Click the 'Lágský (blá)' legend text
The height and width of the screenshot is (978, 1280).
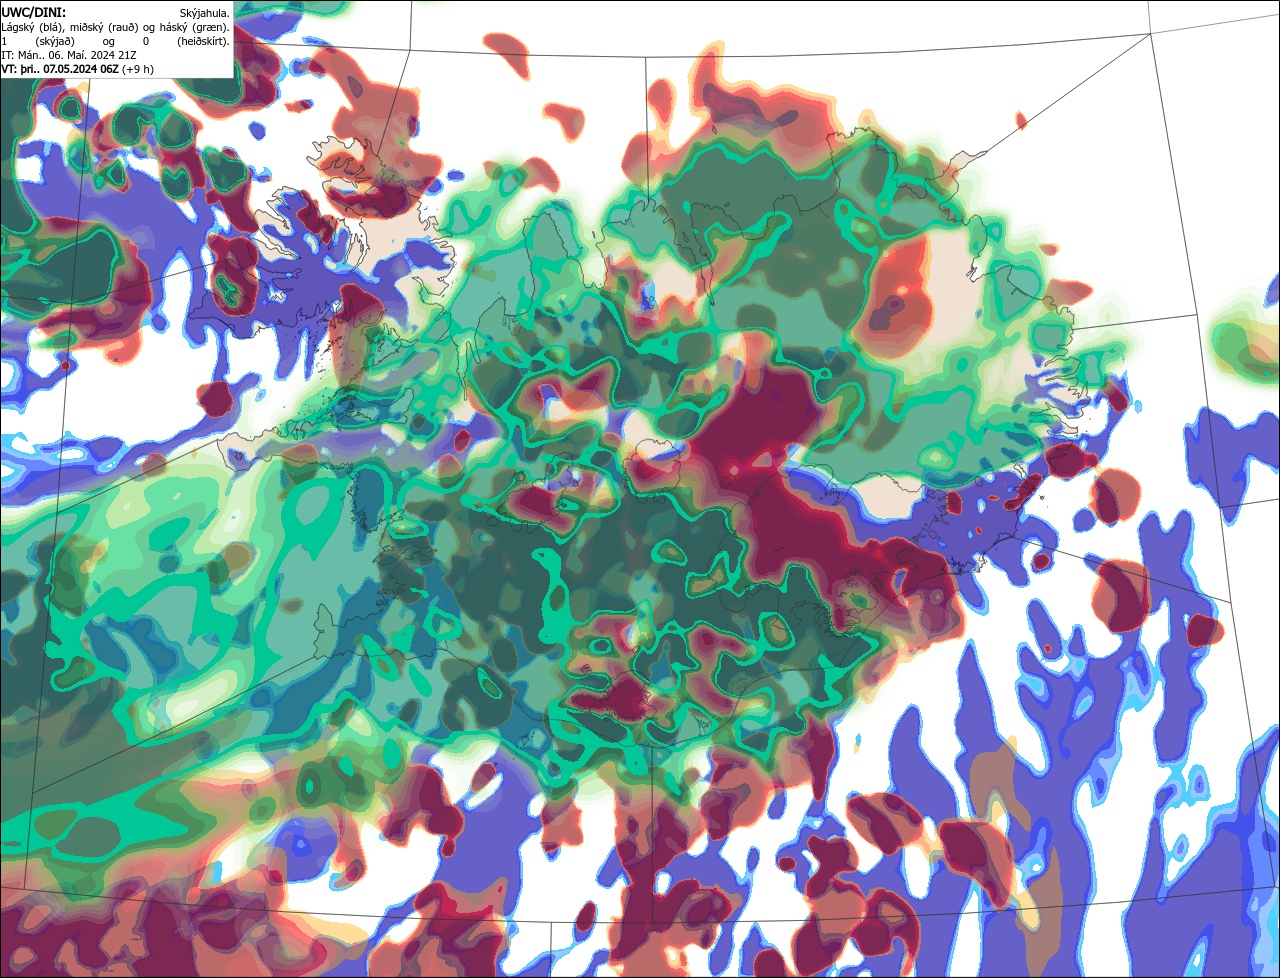point(32,28)
